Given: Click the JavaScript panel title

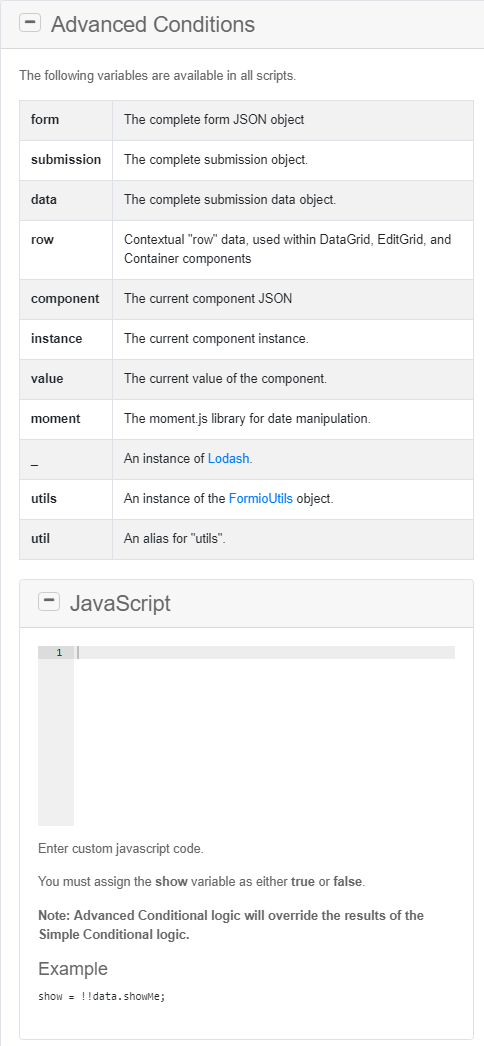Looking at the screenshot, I should tap(120, 603).
